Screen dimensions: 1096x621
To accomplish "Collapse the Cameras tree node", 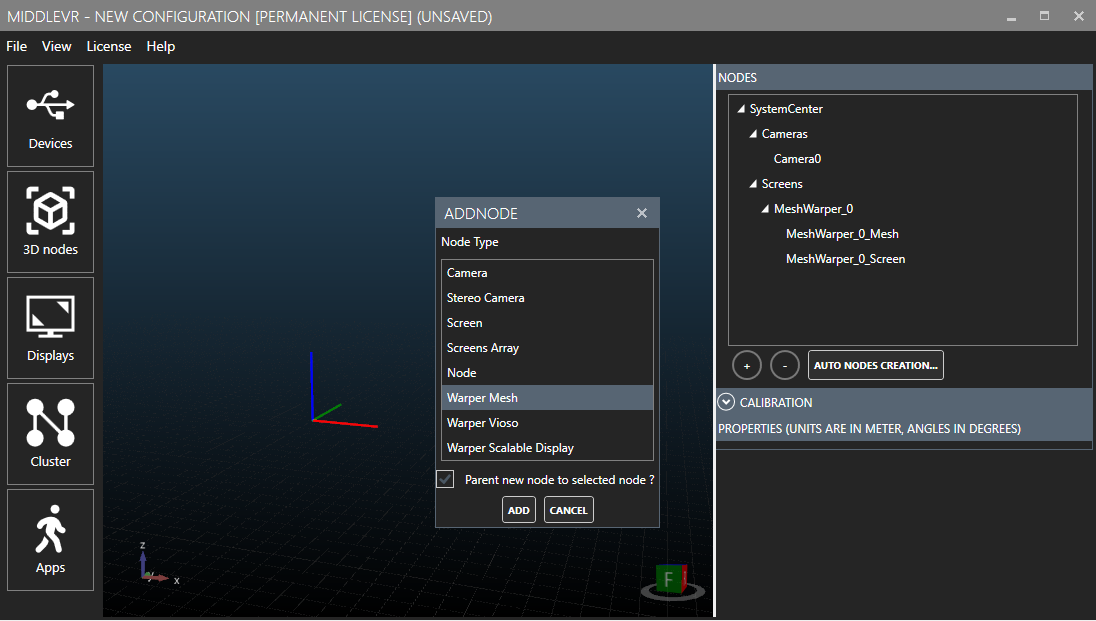I will point(753,134).
